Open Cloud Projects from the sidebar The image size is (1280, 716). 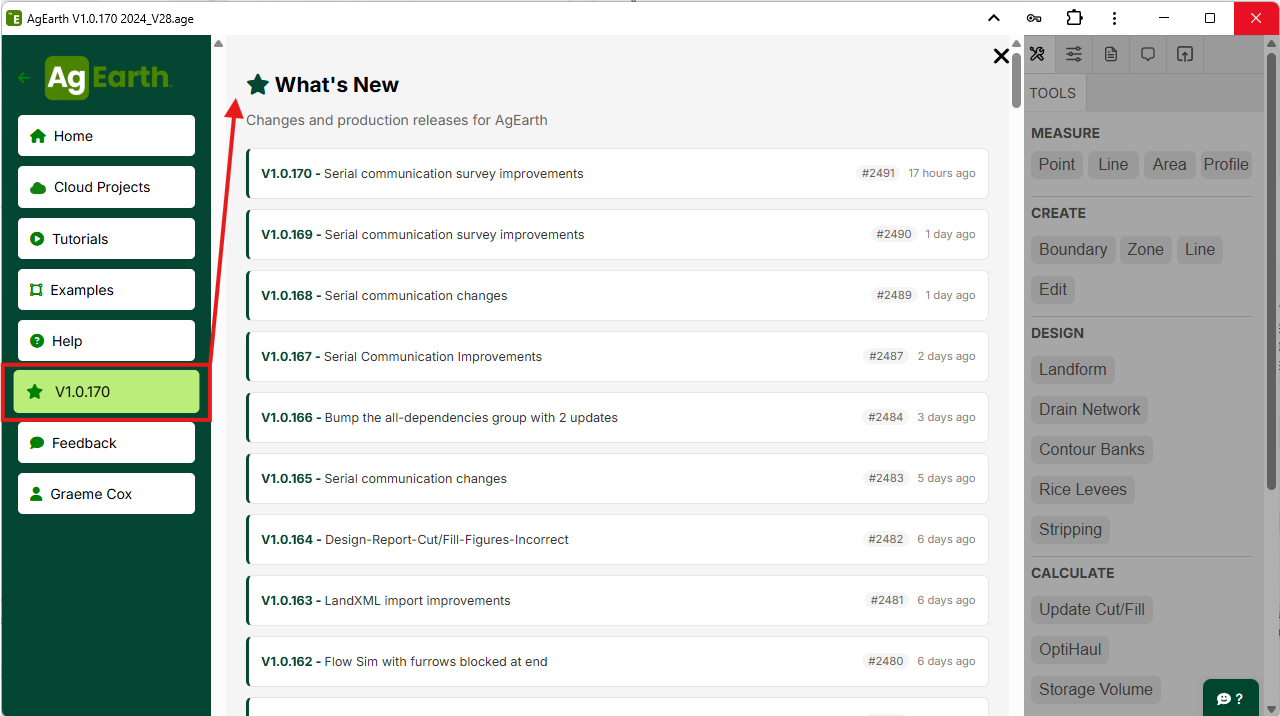pos(106,187)
